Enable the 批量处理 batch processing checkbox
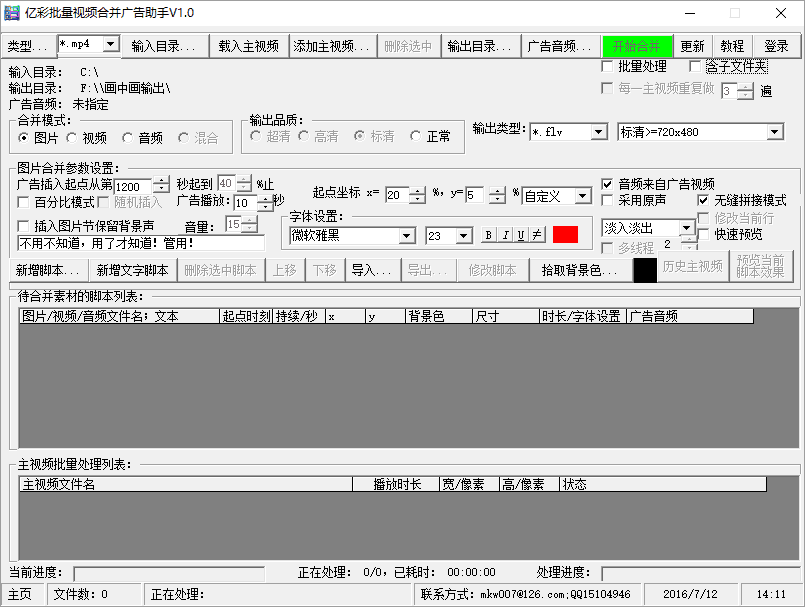Screen dimensions: 805x607 607,66
